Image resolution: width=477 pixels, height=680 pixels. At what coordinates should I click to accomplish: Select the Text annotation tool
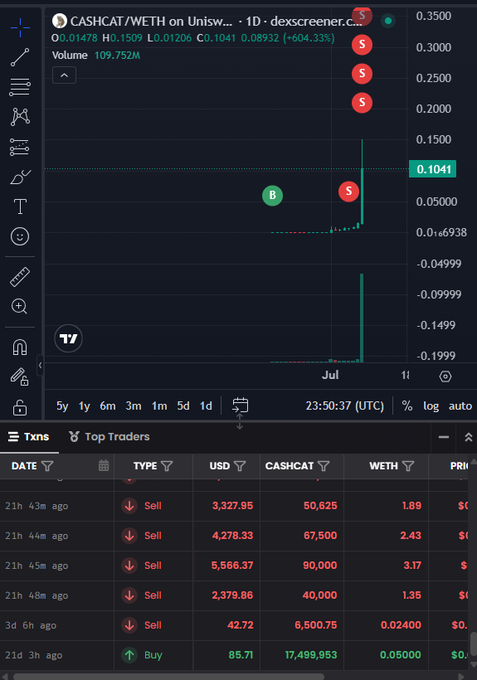[x=20, y=206]
